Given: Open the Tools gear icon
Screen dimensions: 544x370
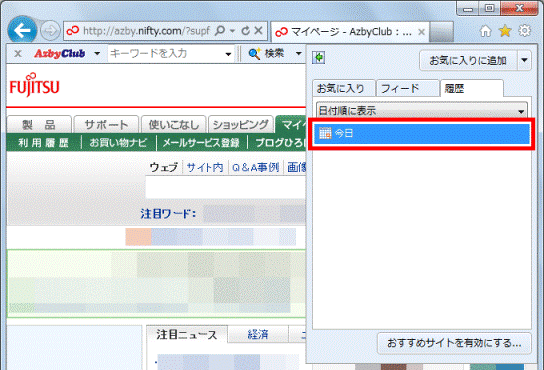Looking at the screenshot, I should [525, 31].
